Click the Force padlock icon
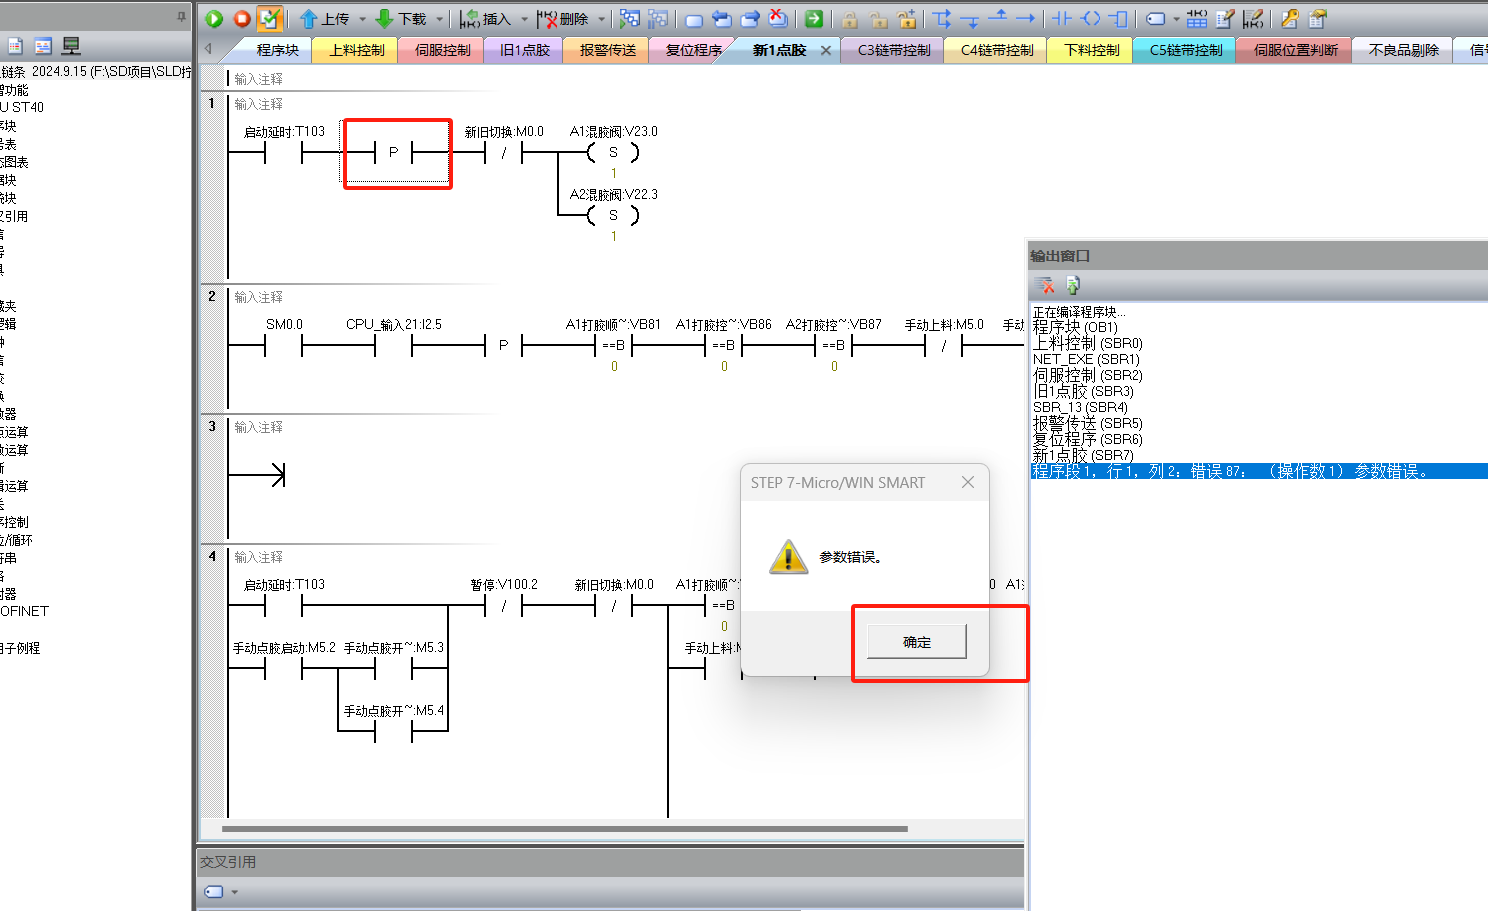Viewport: 1488px width, 911px height. click(850, 19)
